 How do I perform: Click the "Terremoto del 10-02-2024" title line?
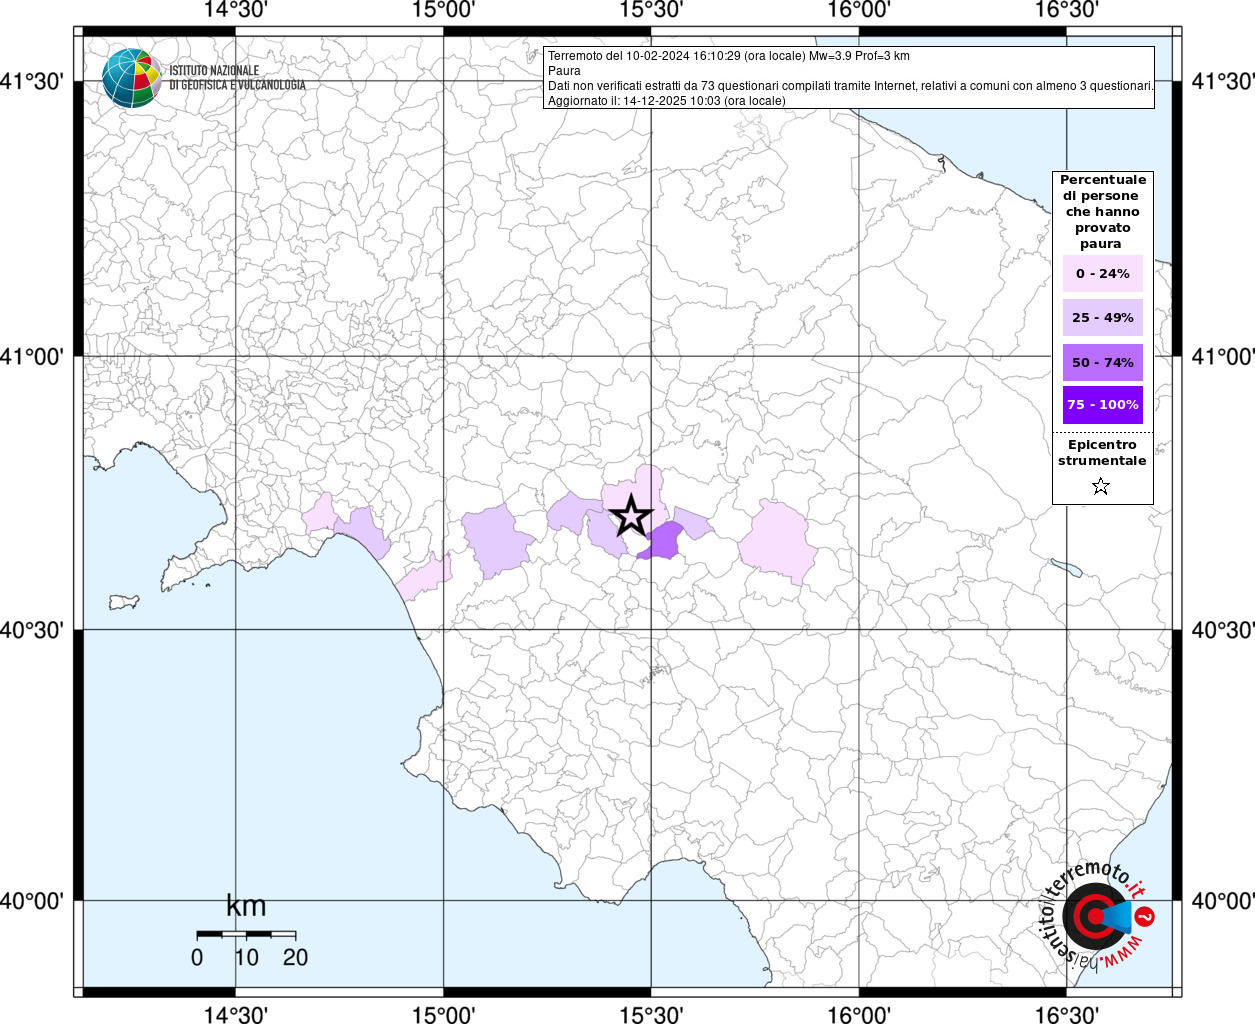(x=729, y=56)
